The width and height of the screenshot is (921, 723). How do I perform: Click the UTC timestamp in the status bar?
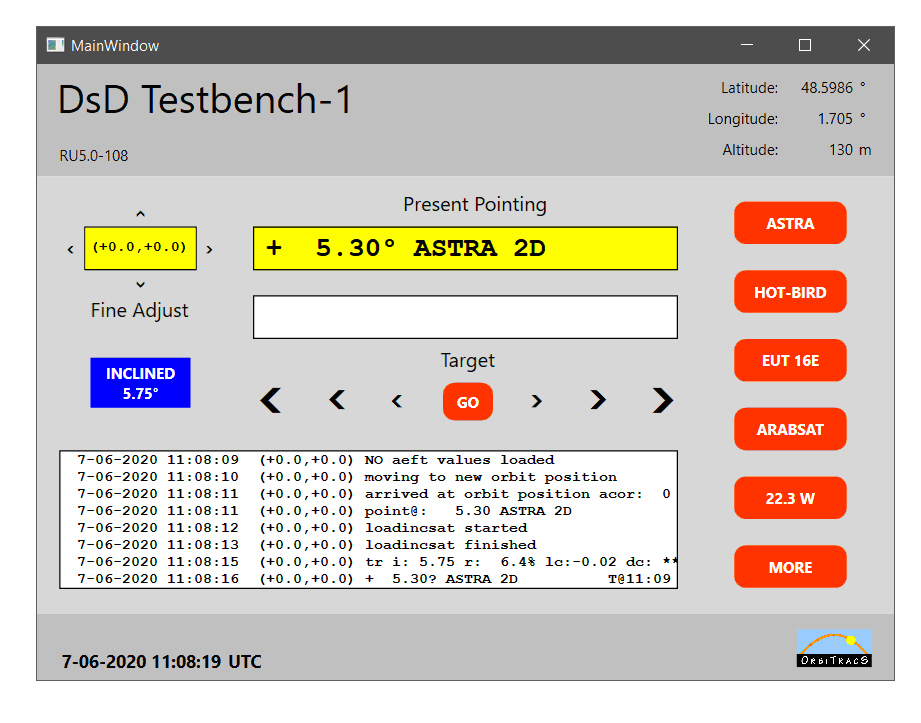[x=162, y=661]
